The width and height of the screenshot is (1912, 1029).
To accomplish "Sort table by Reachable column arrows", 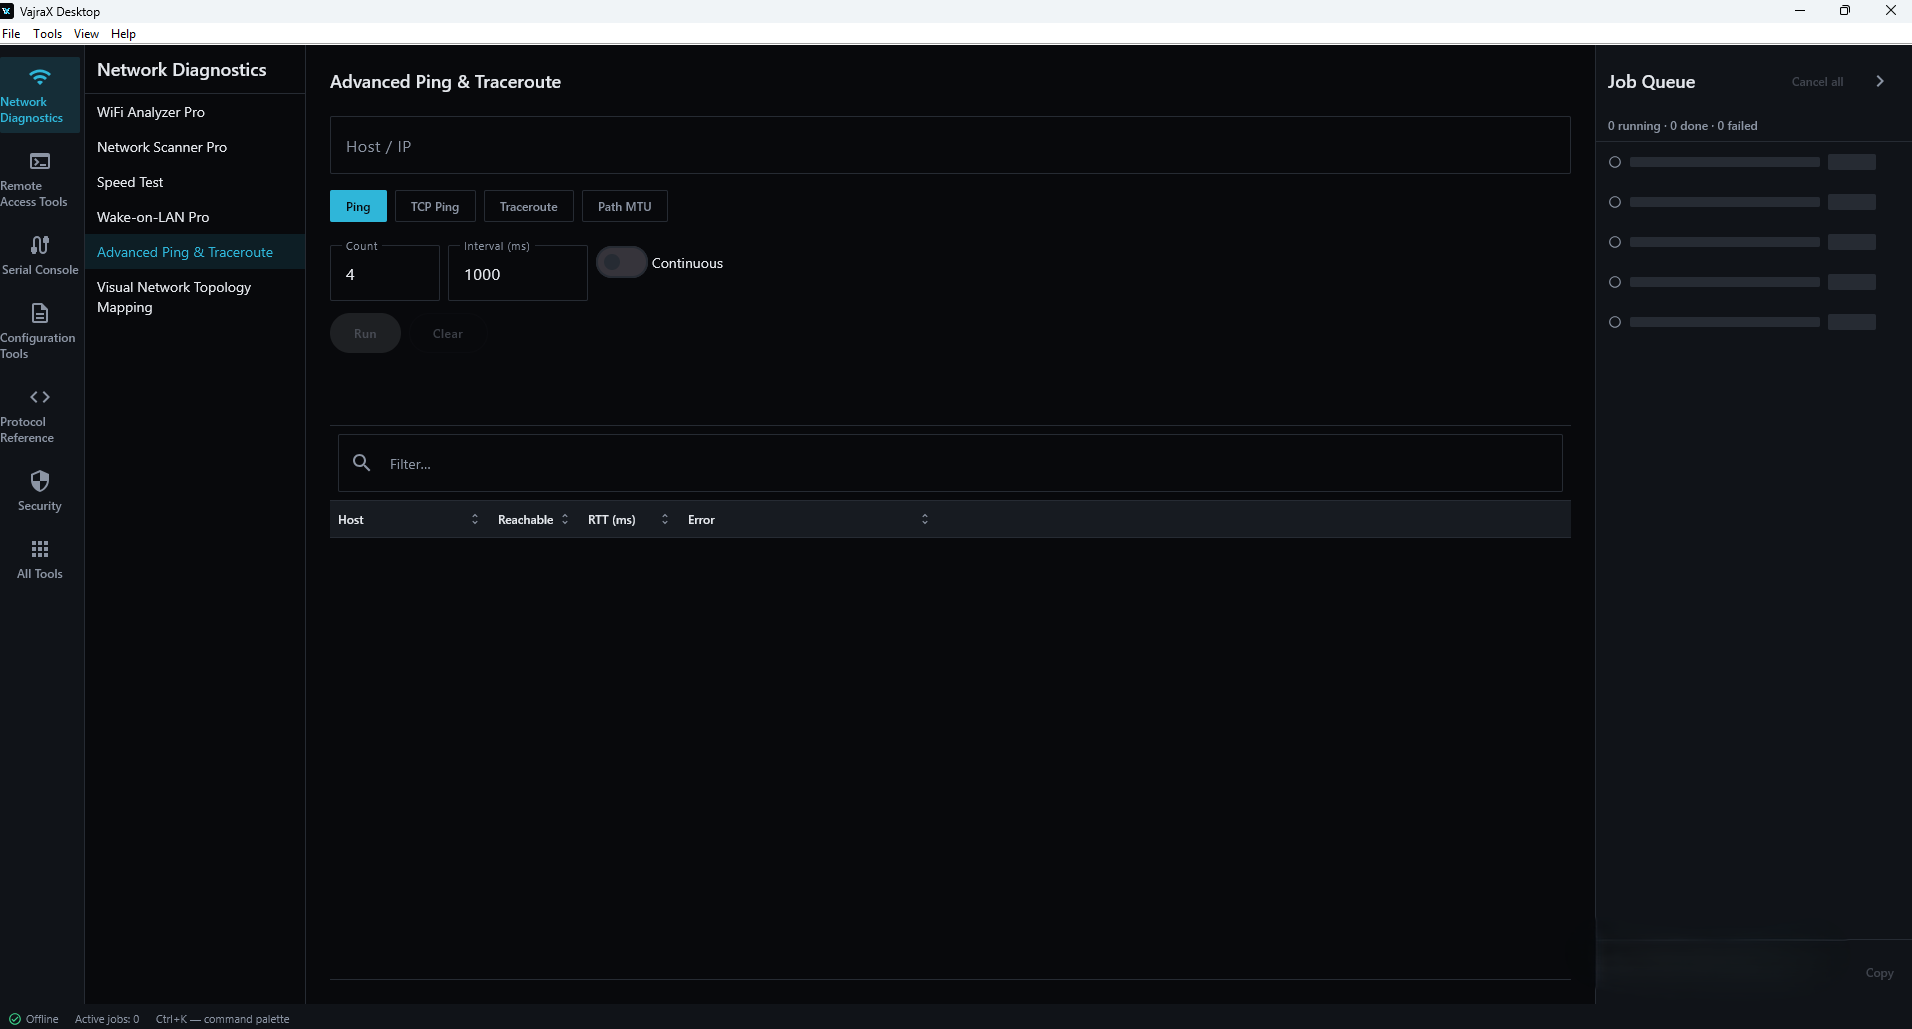I will [565, 519].
